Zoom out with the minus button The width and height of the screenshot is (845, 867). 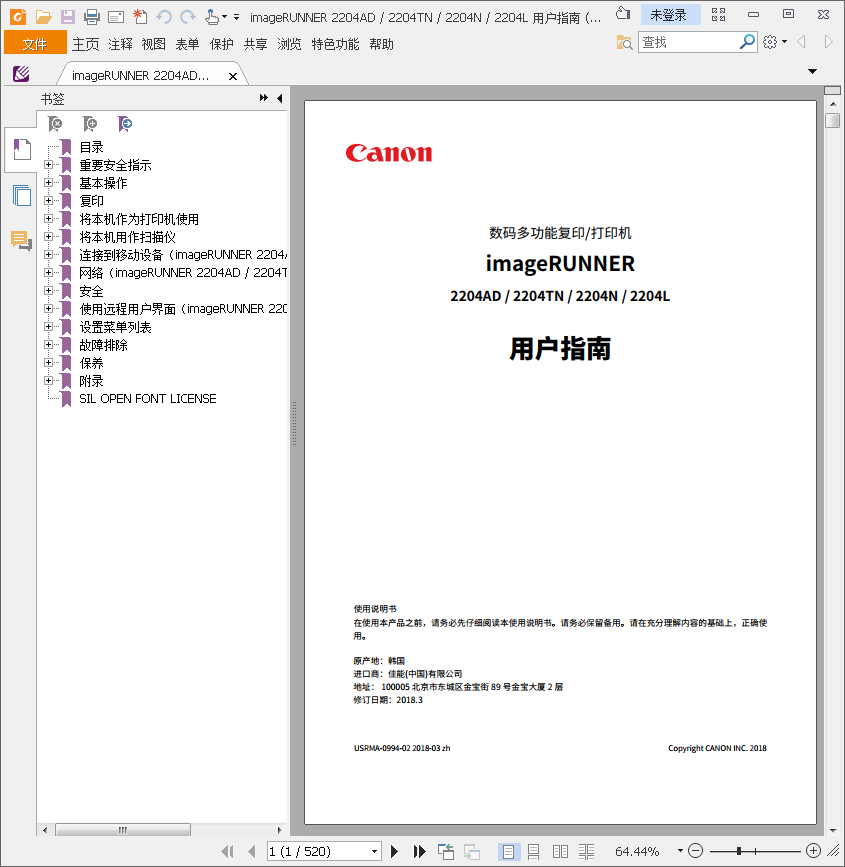click(x=696, y=850)
